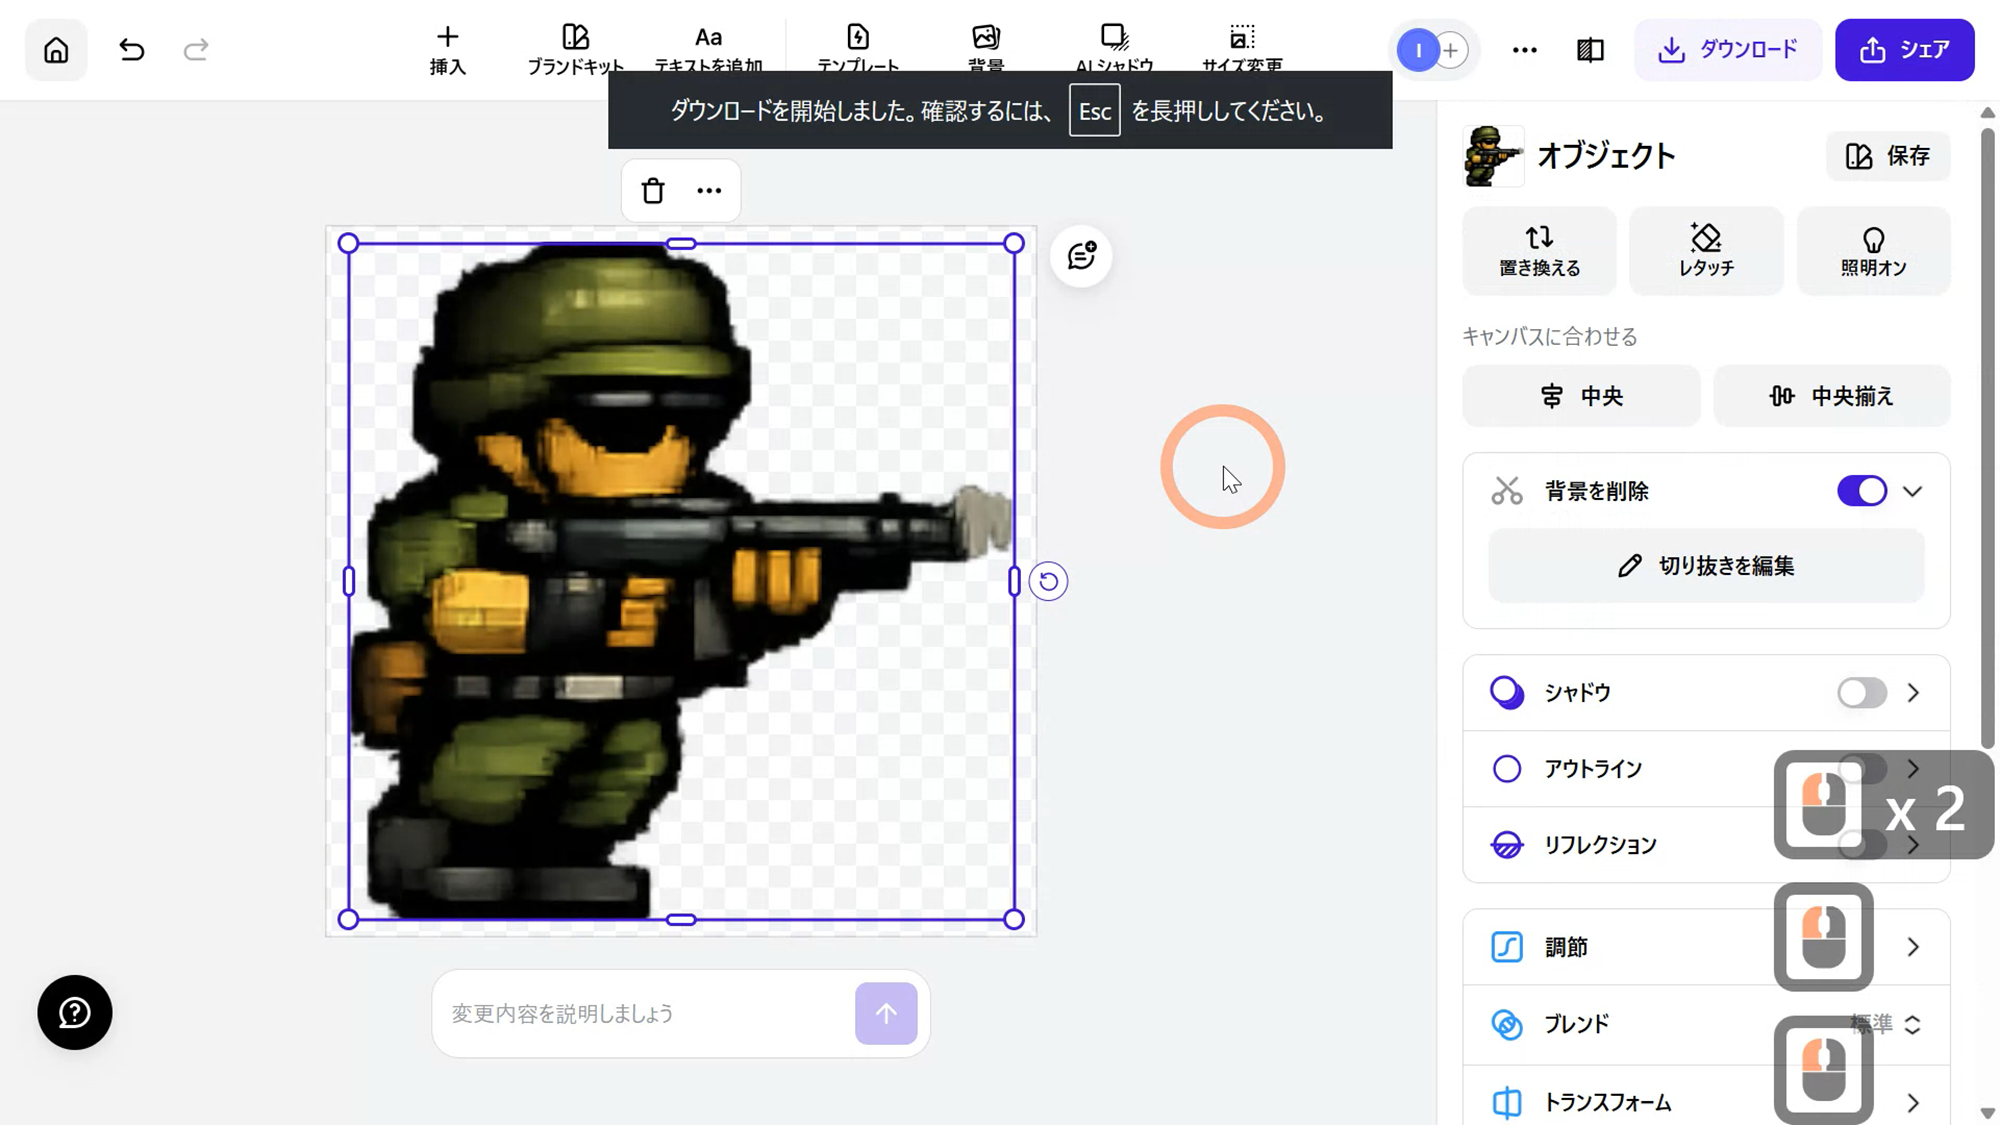Click the right panel scrollbar up arrow
The image size is (2000, 1125).
coord(1988,112)
